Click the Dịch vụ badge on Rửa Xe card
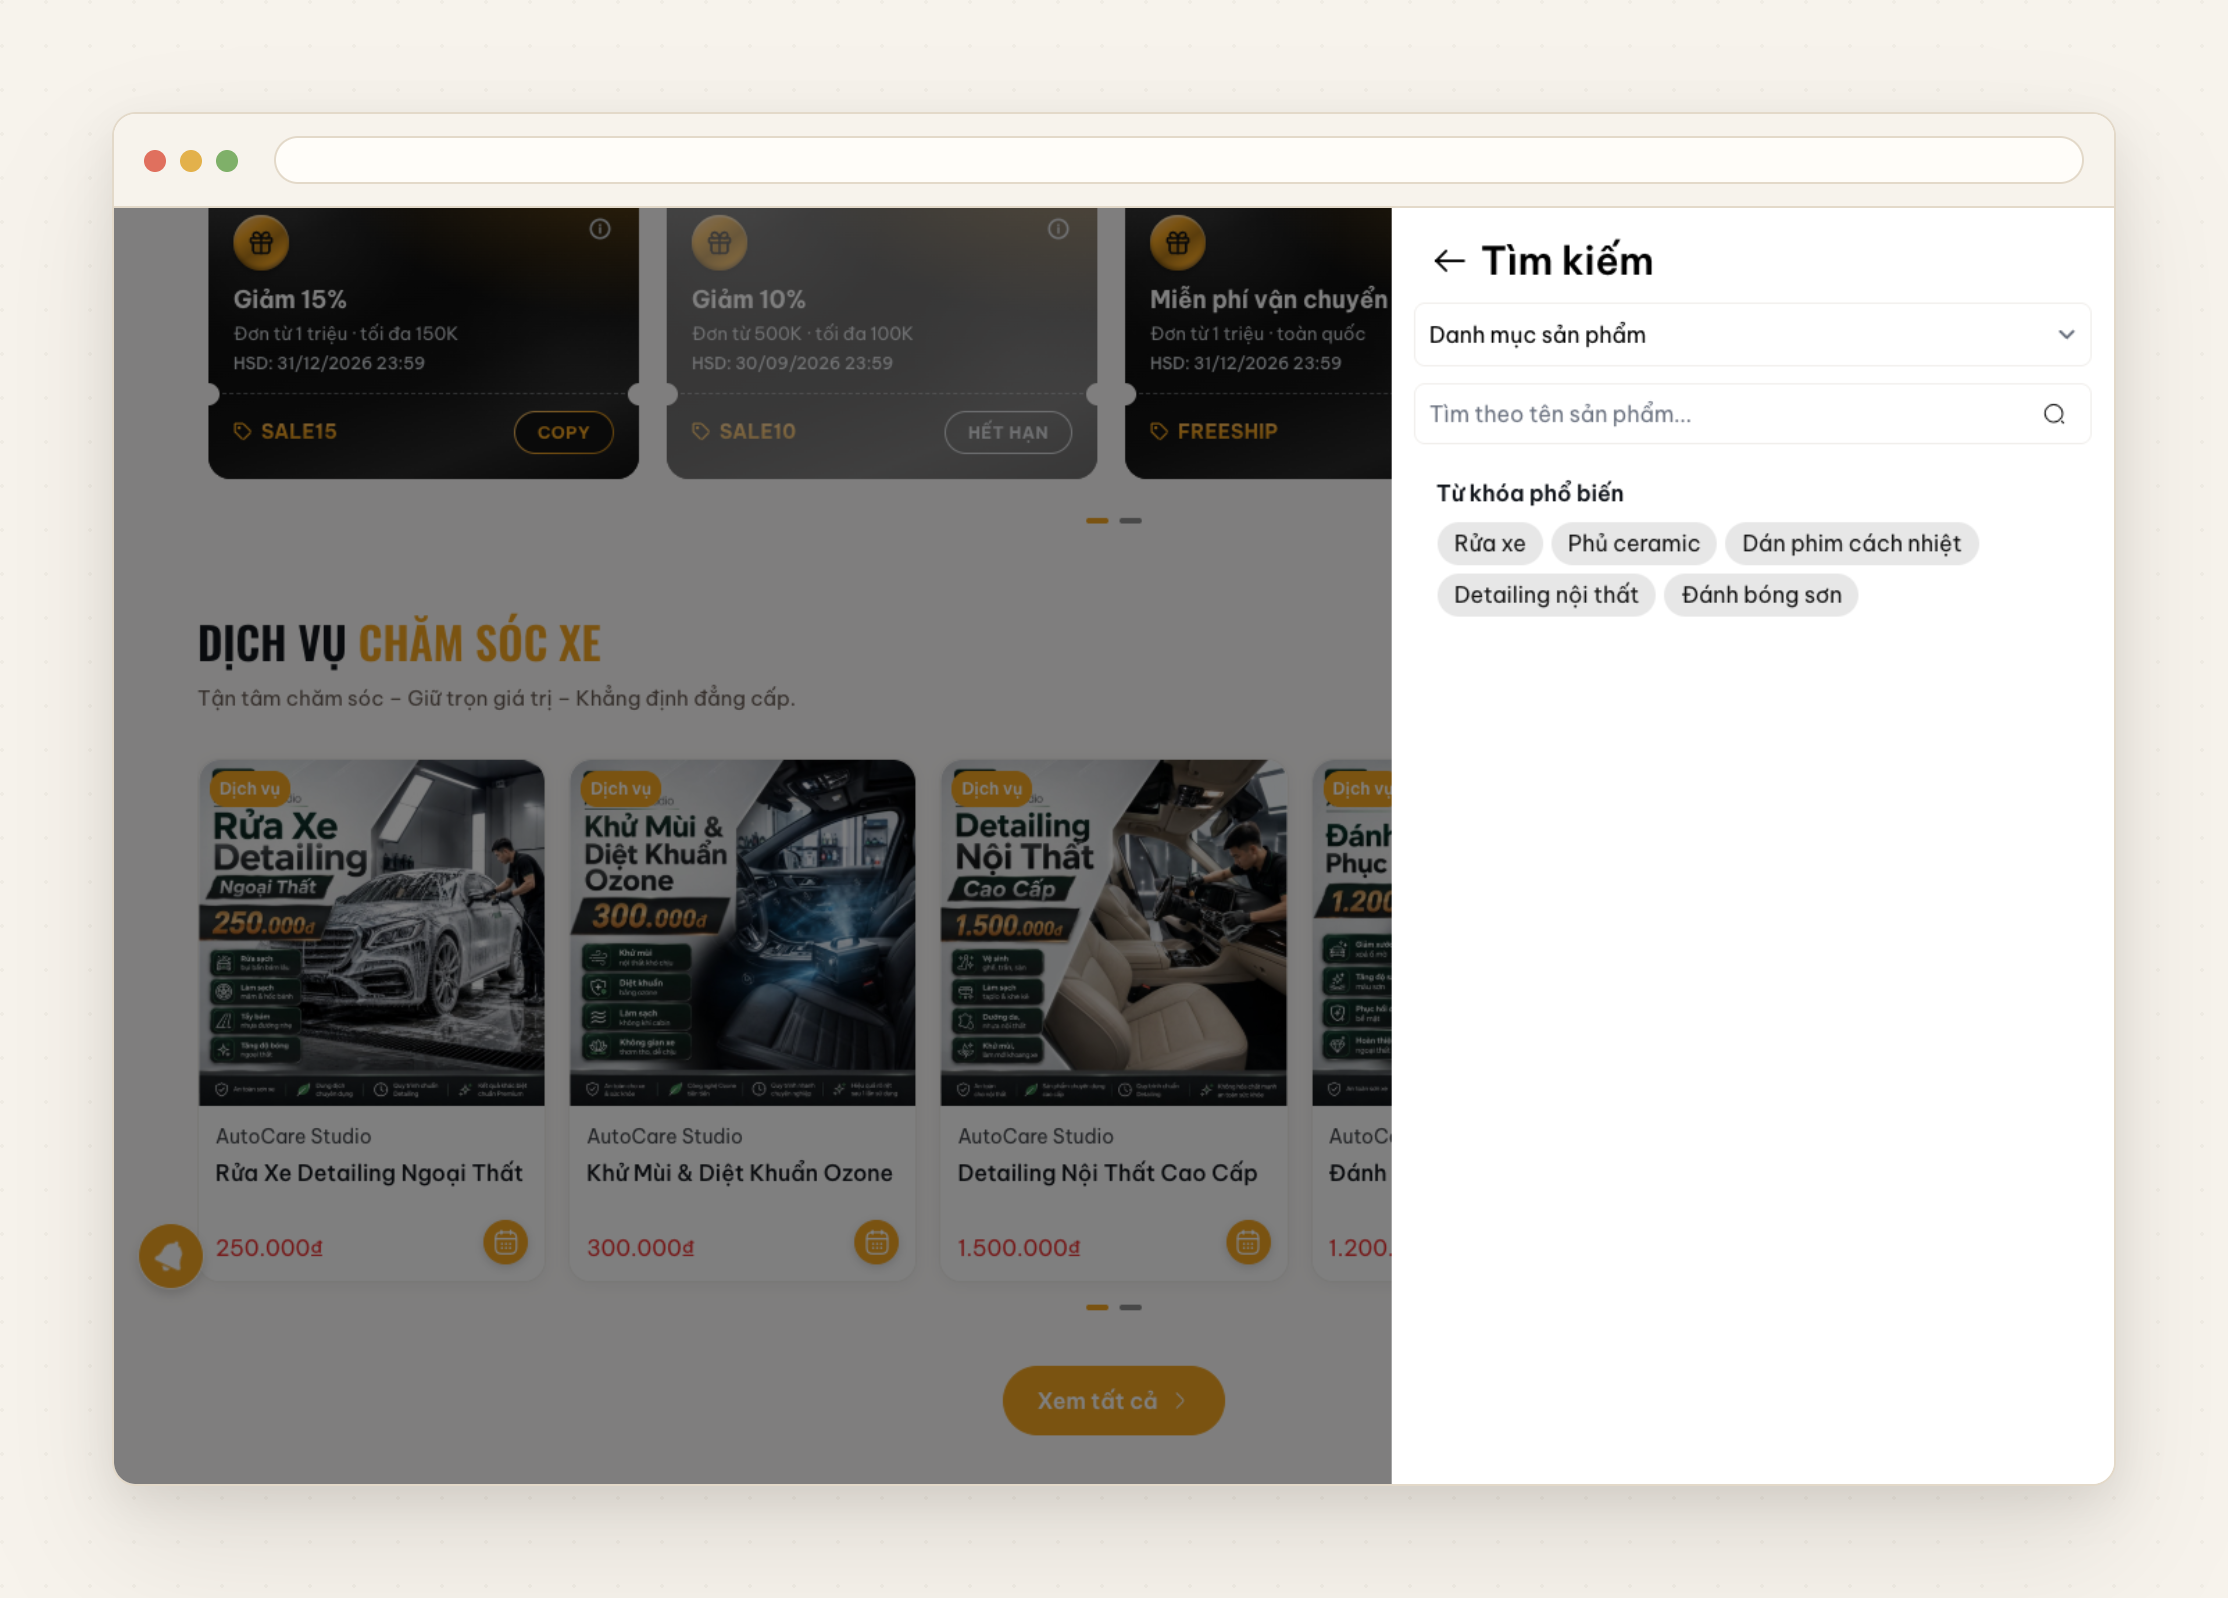This screenshot has height=1598, width=2228. 250,788
